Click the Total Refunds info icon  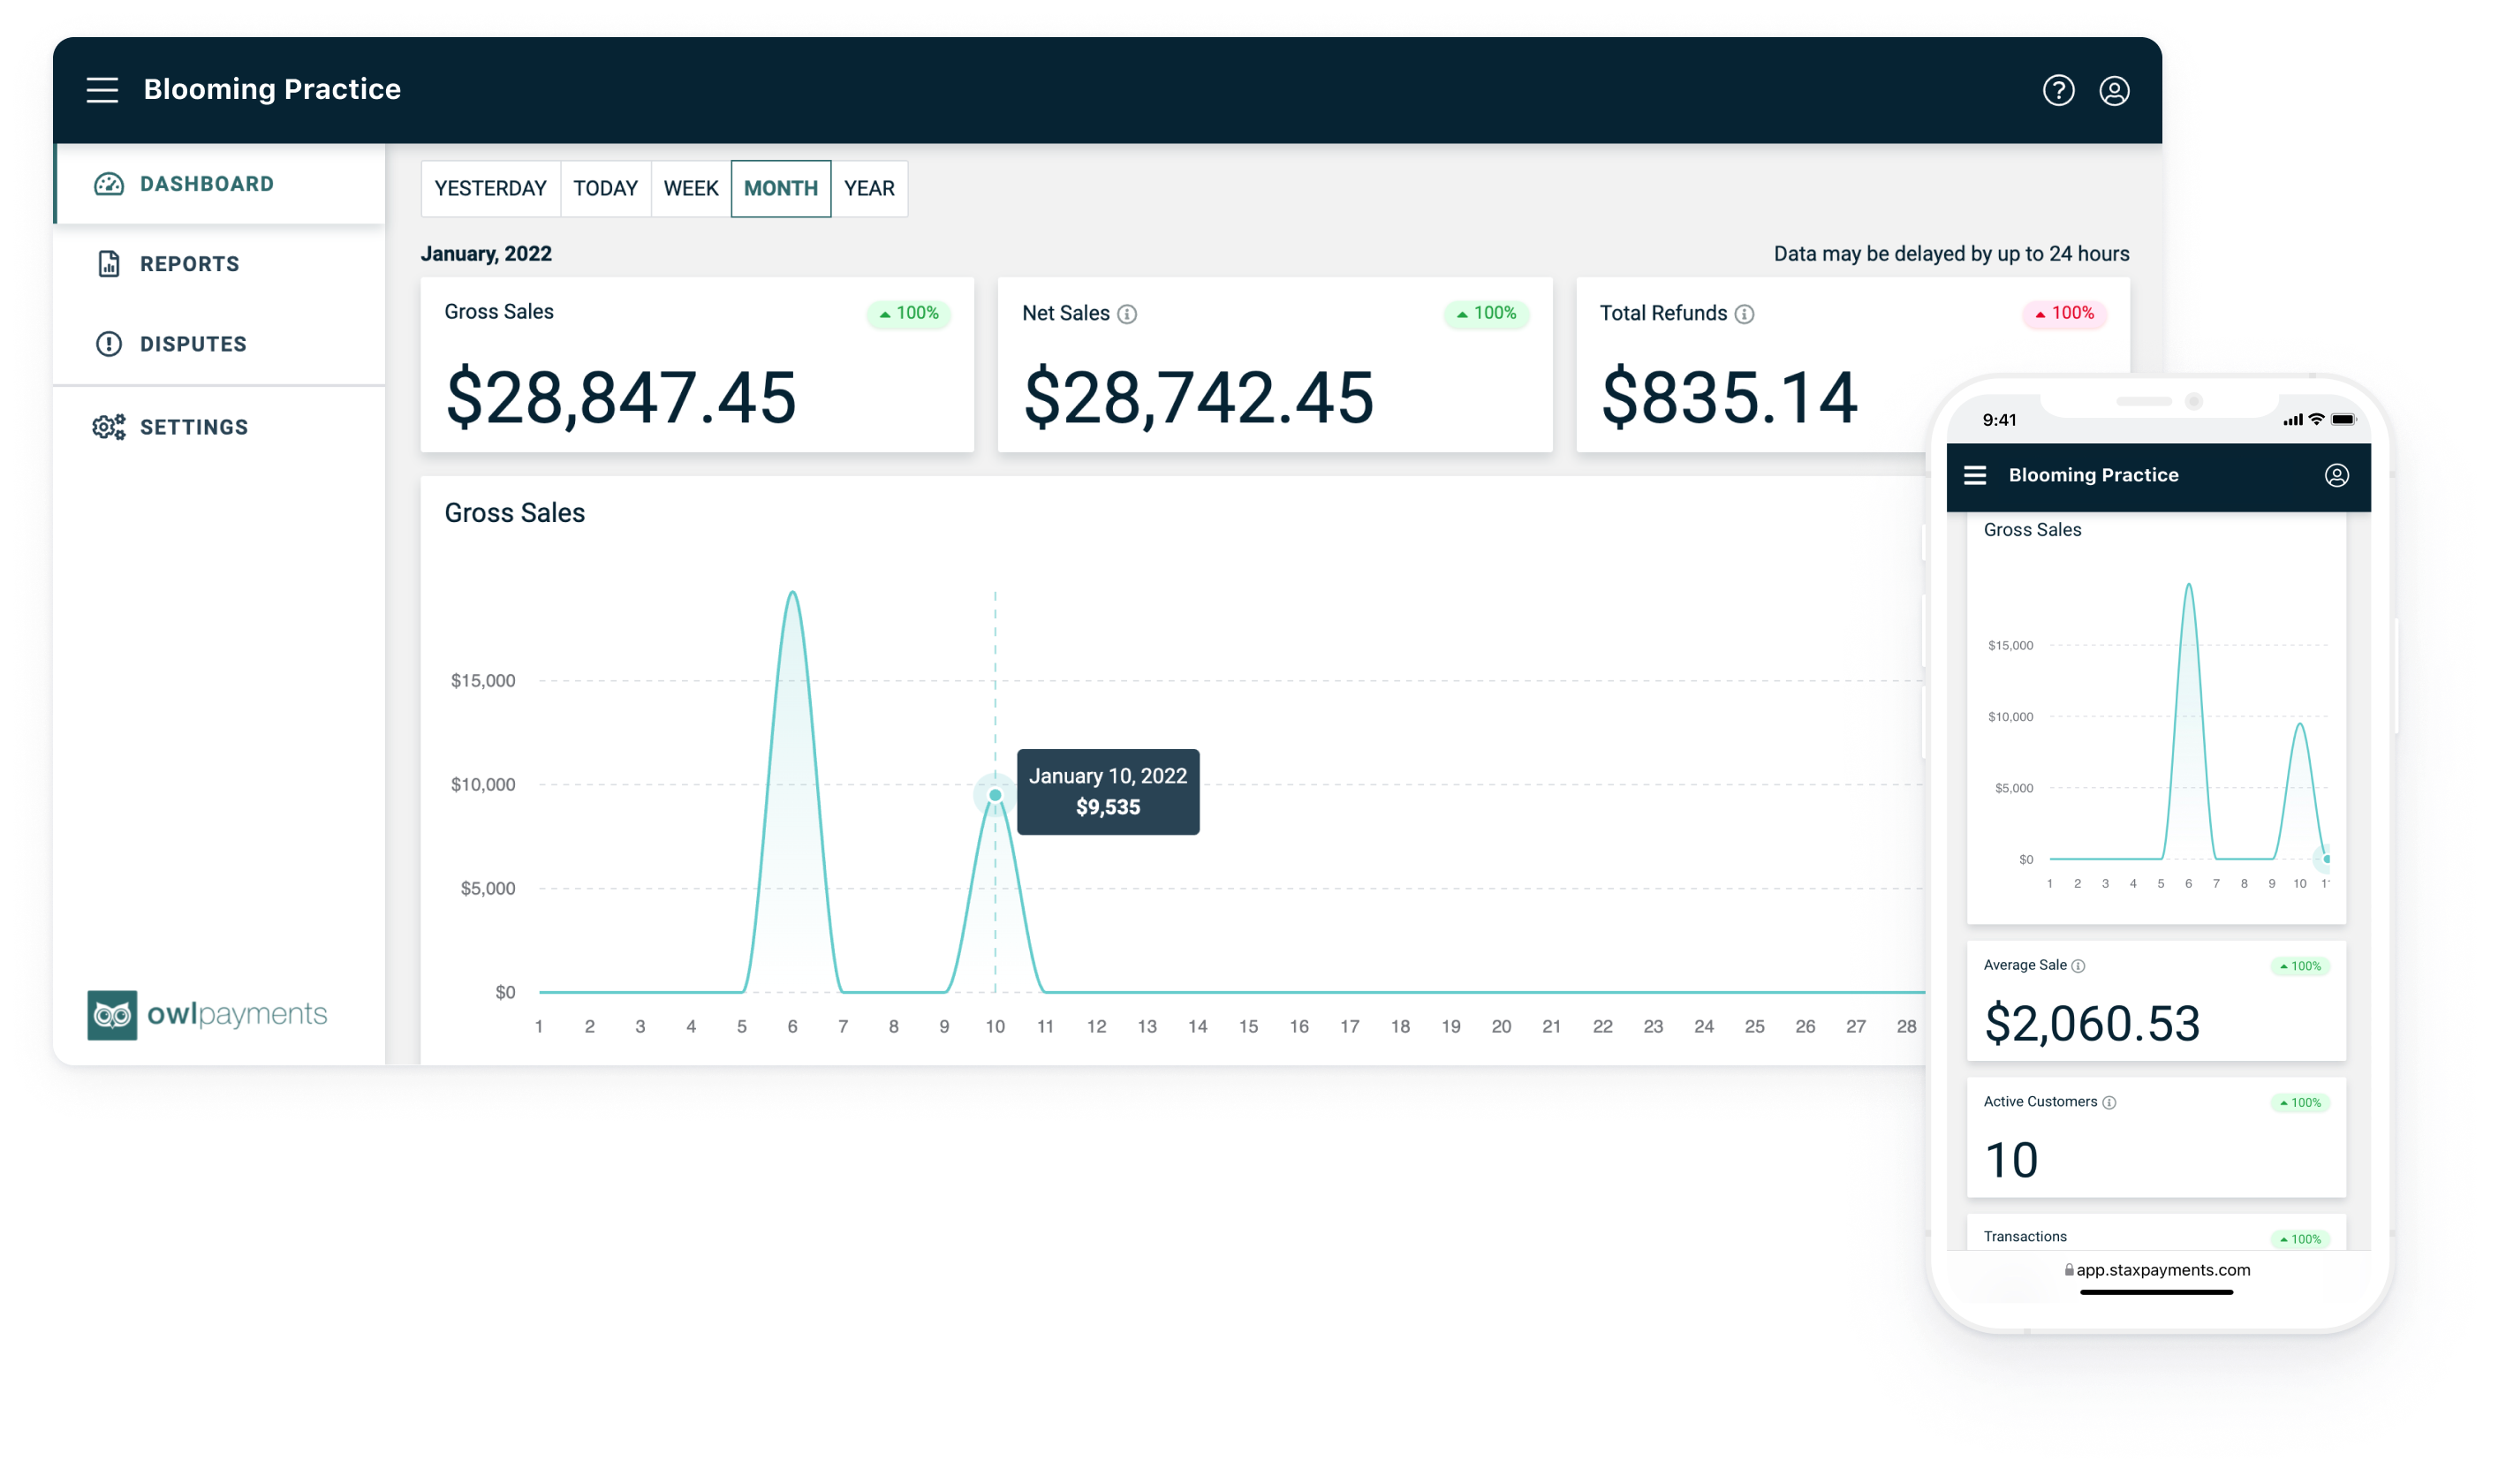1744,314
